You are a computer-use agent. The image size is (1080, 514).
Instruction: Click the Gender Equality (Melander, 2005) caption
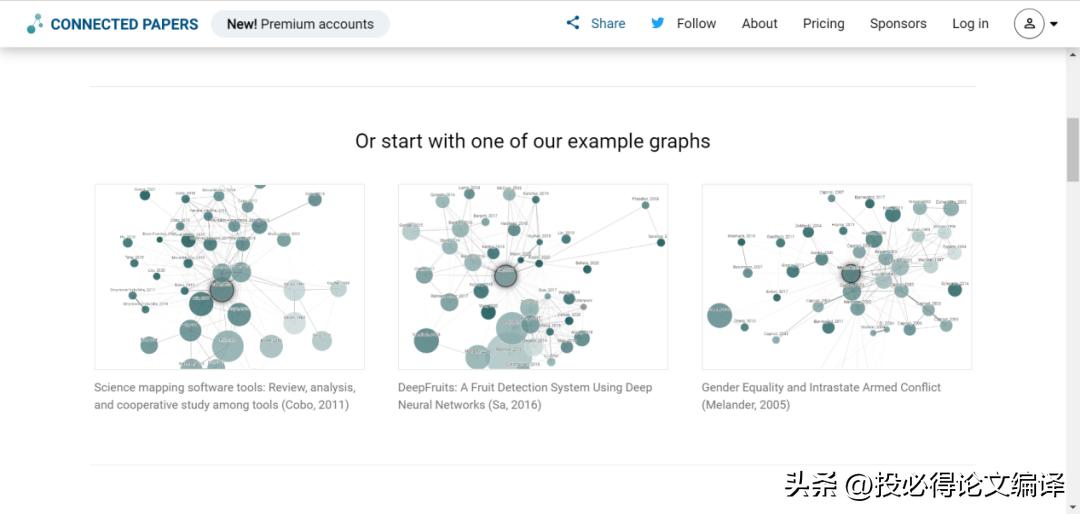pos(821,396)
